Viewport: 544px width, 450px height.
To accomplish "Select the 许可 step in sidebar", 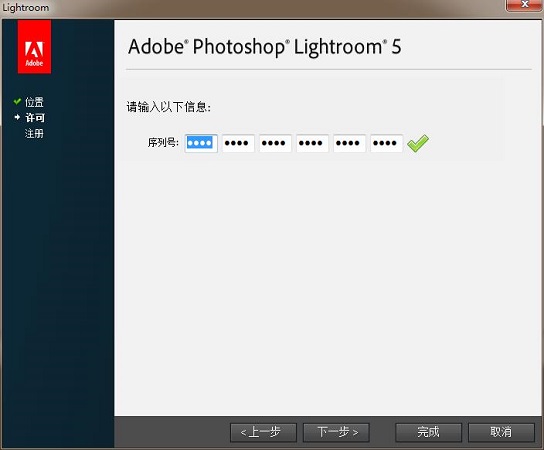I will coord(35,118).
